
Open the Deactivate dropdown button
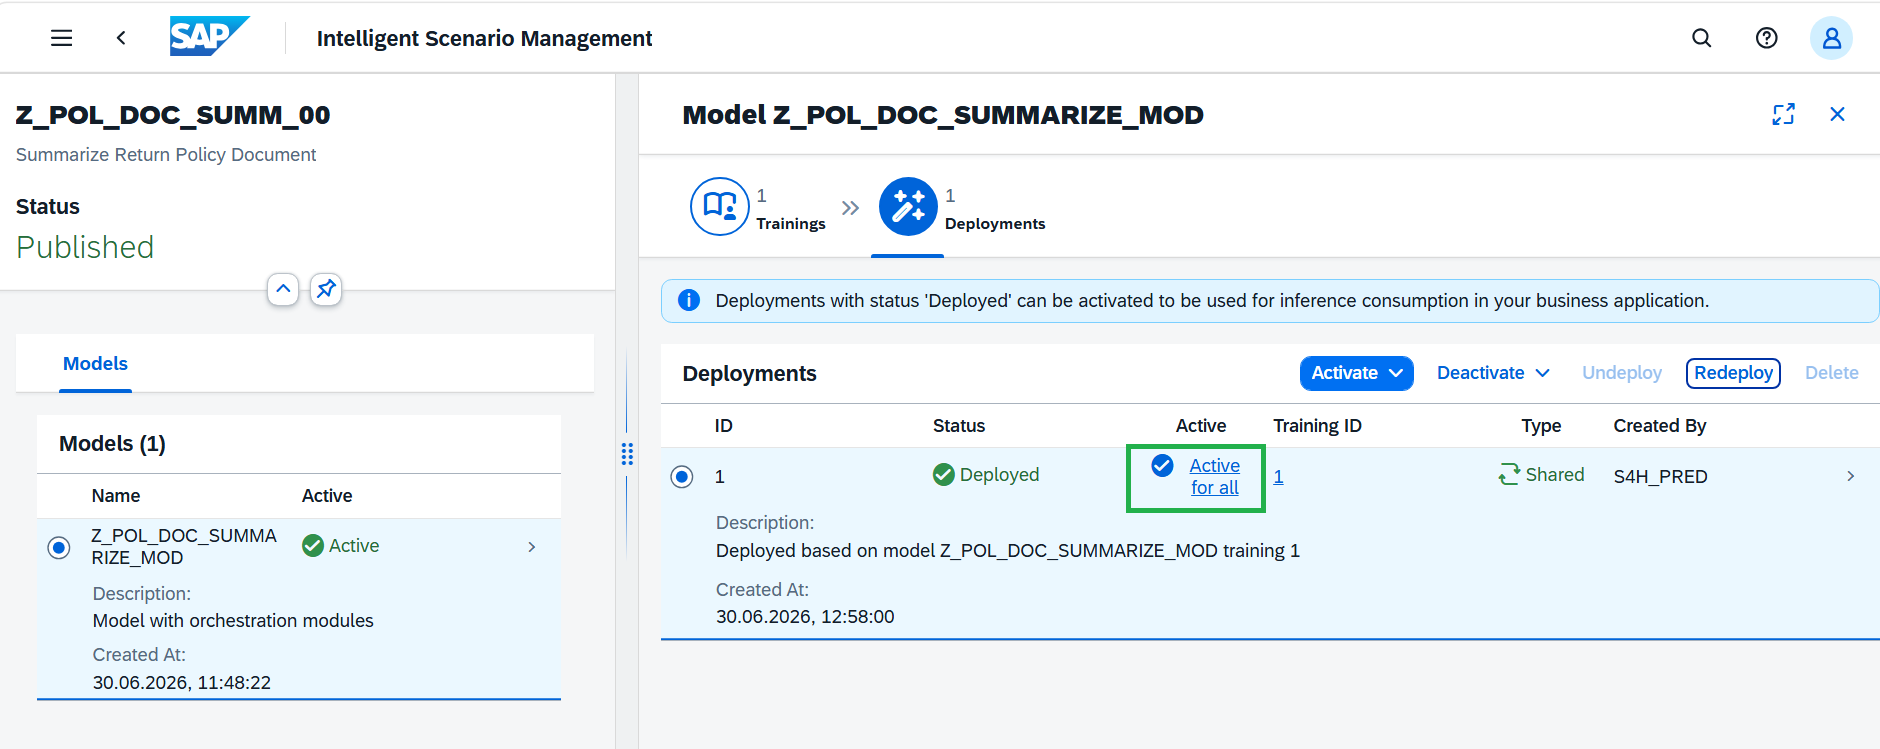coord(1493,373)
